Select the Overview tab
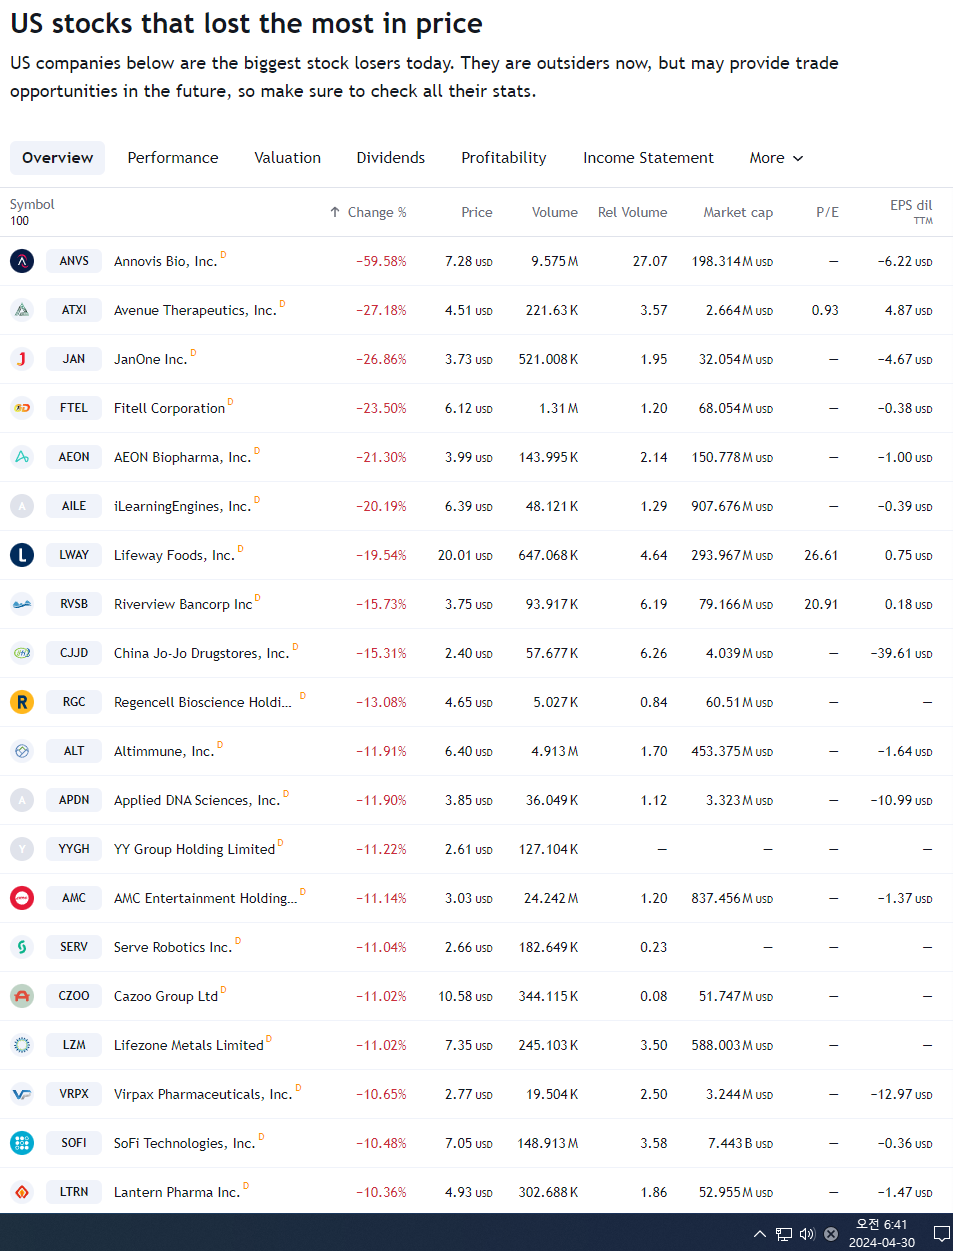953x1251 pixels. point(57,158)
